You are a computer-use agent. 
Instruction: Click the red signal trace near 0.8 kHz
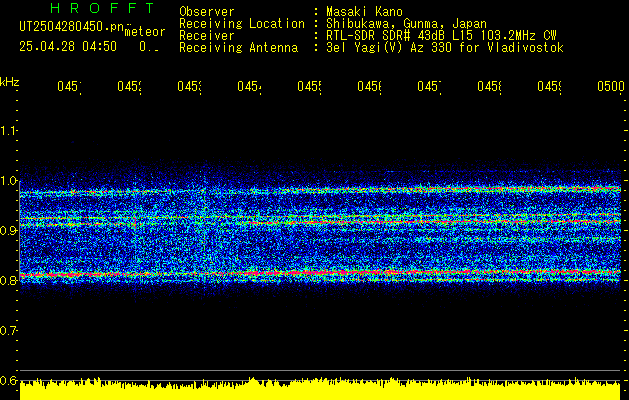click(x=320, y=273)
